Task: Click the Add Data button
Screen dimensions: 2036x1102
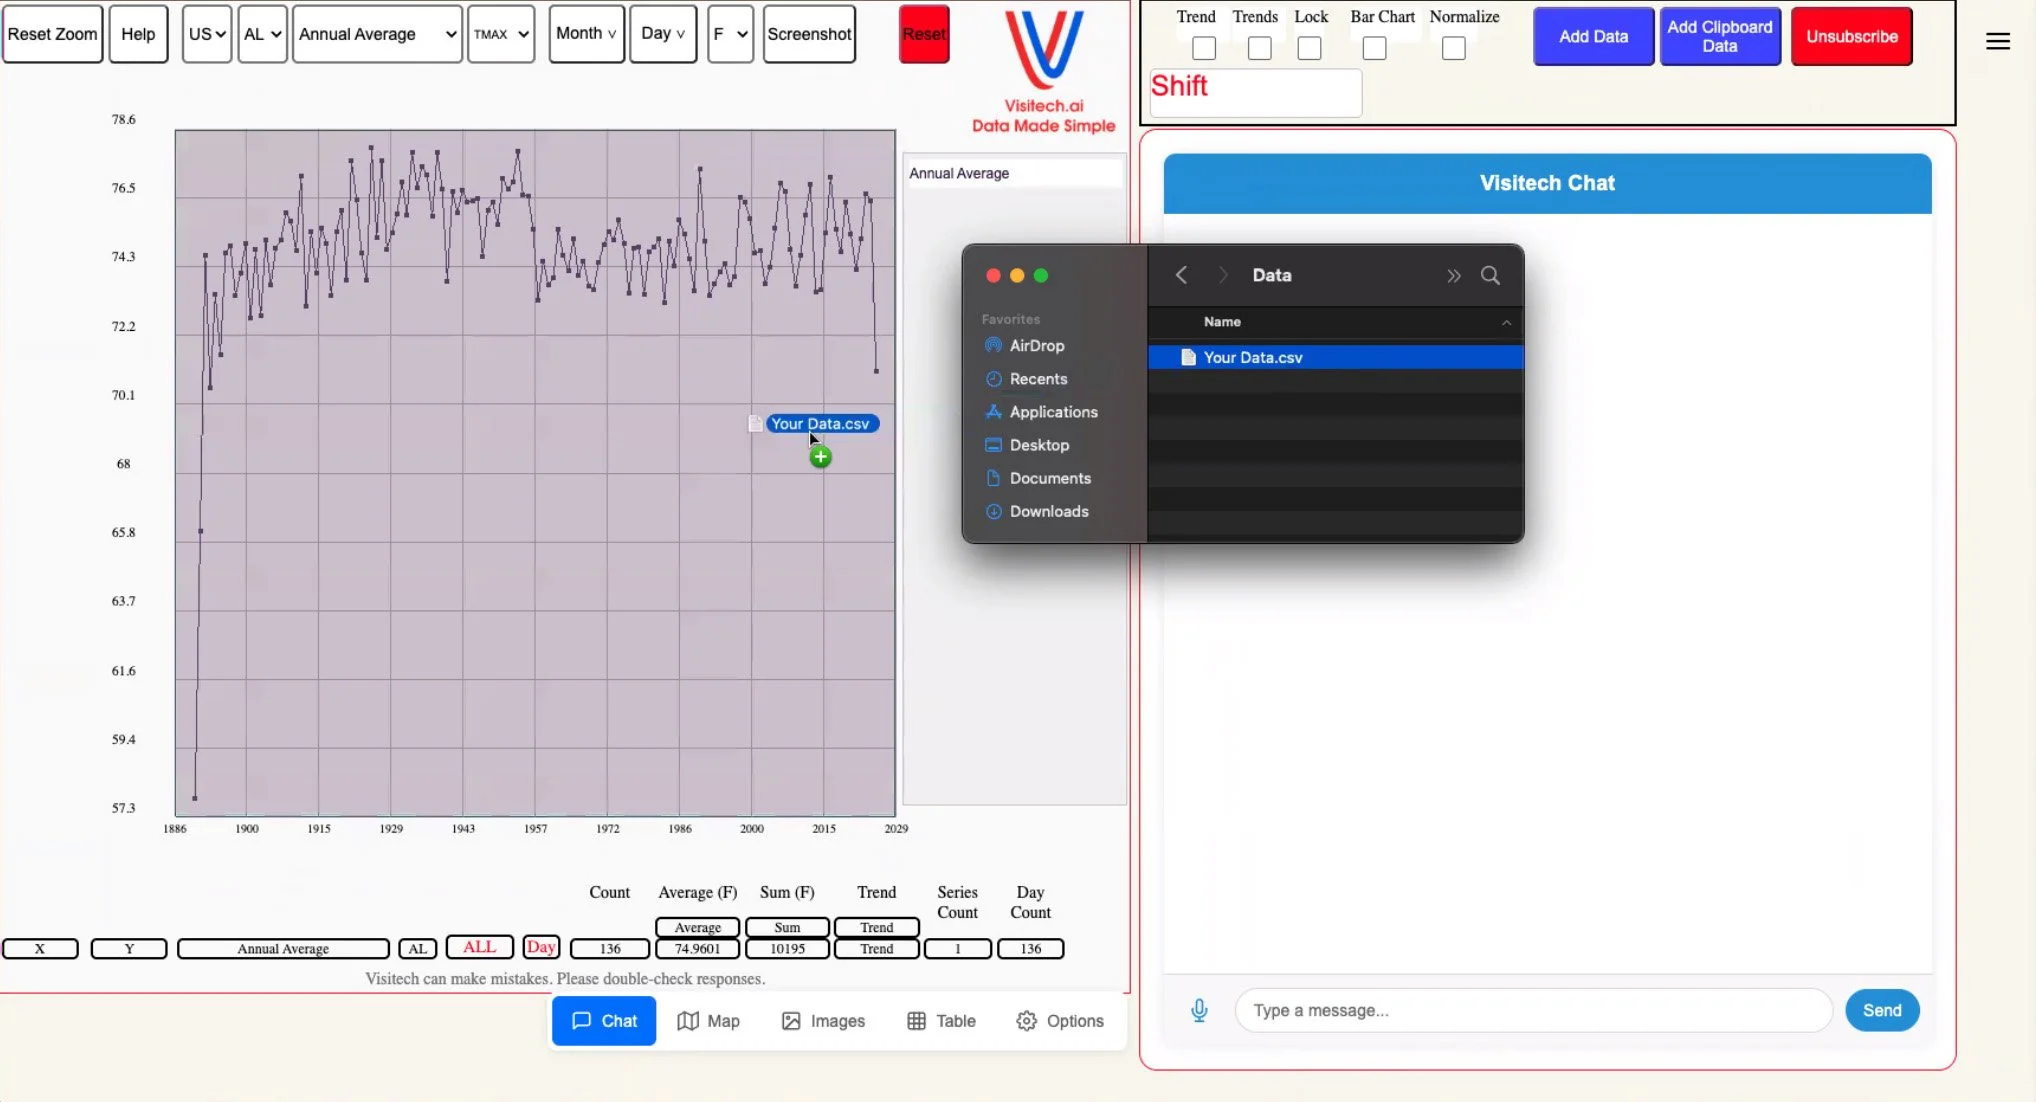Action: point(1593,35)
